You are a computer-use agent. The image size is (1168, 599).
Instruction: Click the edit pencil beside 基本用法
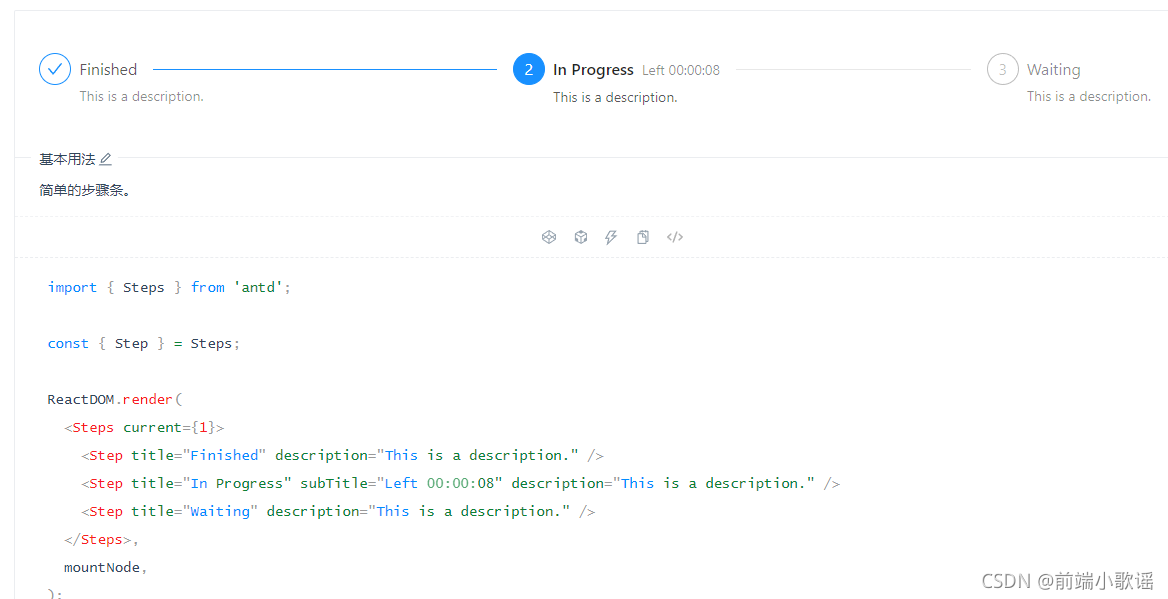(106, 158)
